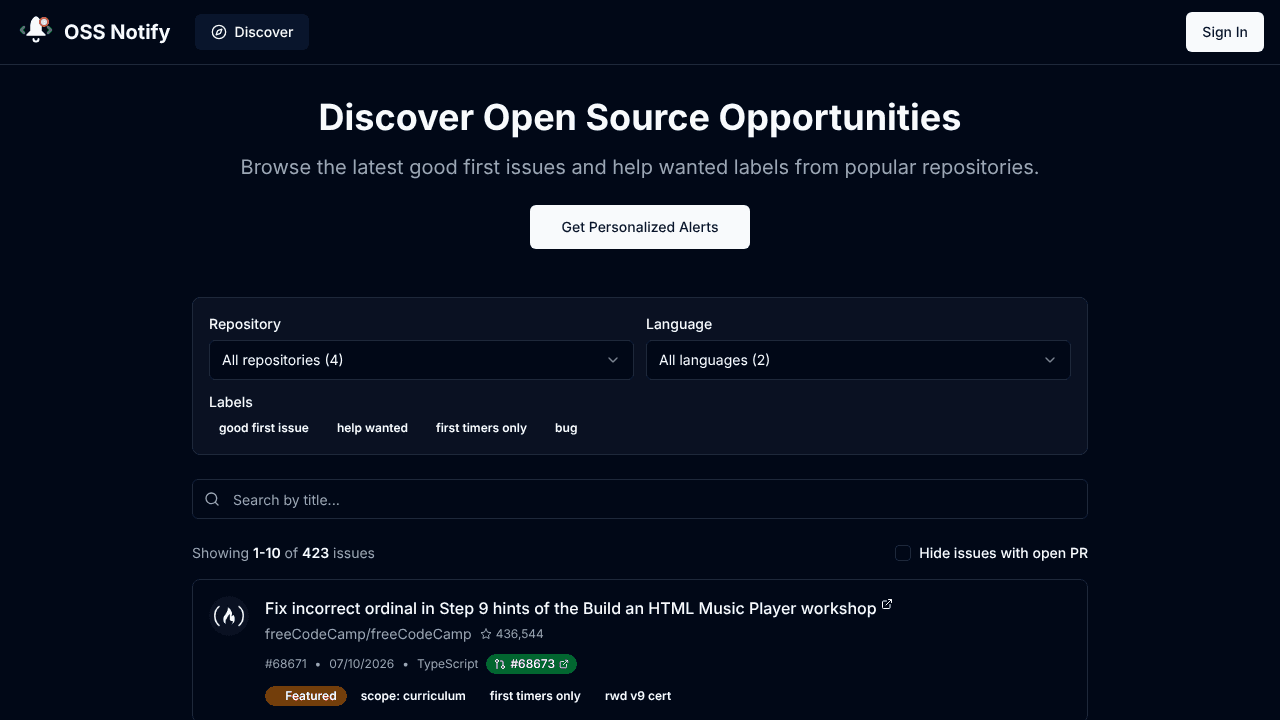Click the Sign In button
The image size is (1280, 720).
[x=1224, y=32]
